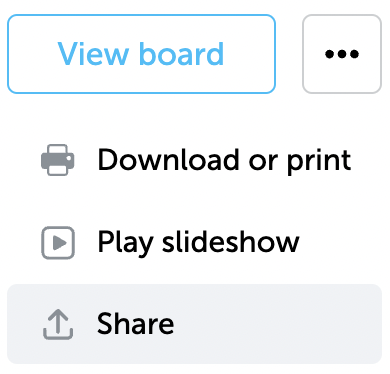Click the three black dots icon
This screenshot has height=374, width=390.
(x=342, y=54)
